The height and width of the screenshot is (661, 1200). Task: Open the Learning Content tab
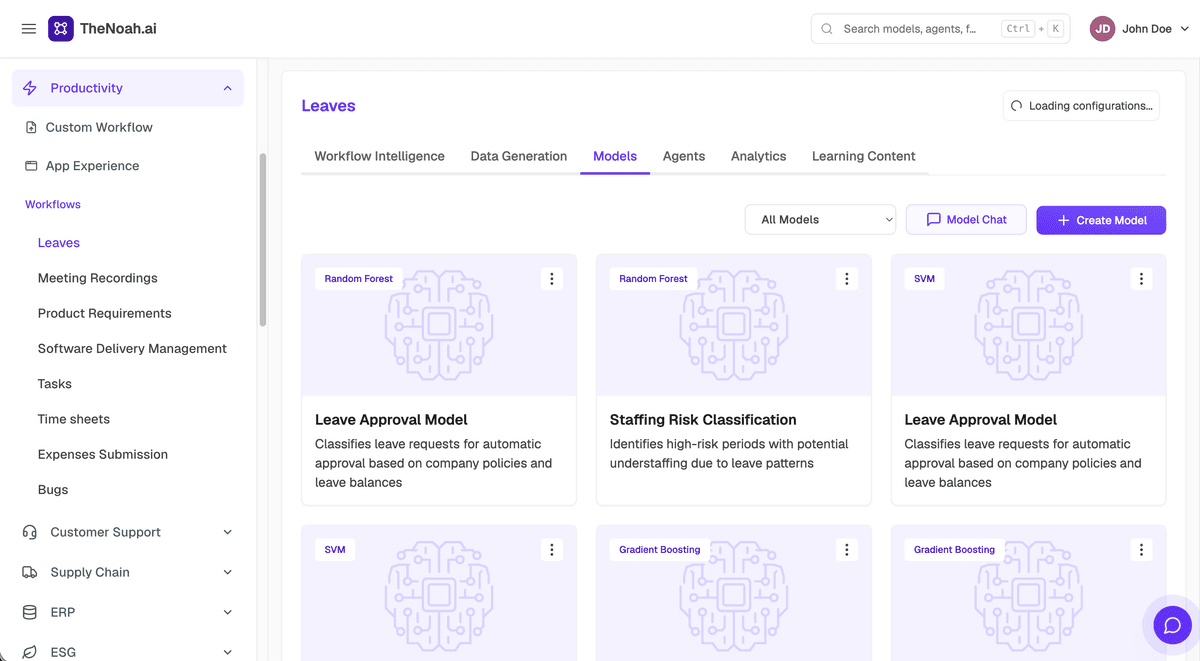pos(864,156)
